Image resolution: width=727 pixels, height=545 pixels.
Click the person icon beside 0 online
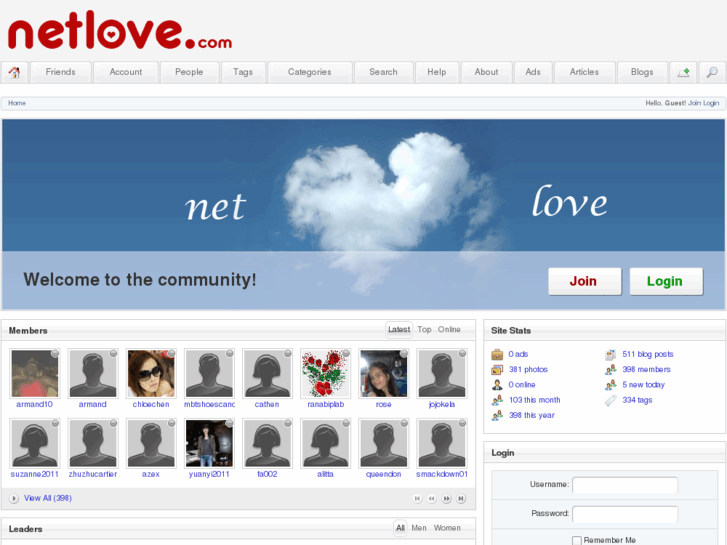[x=497, y=385]
